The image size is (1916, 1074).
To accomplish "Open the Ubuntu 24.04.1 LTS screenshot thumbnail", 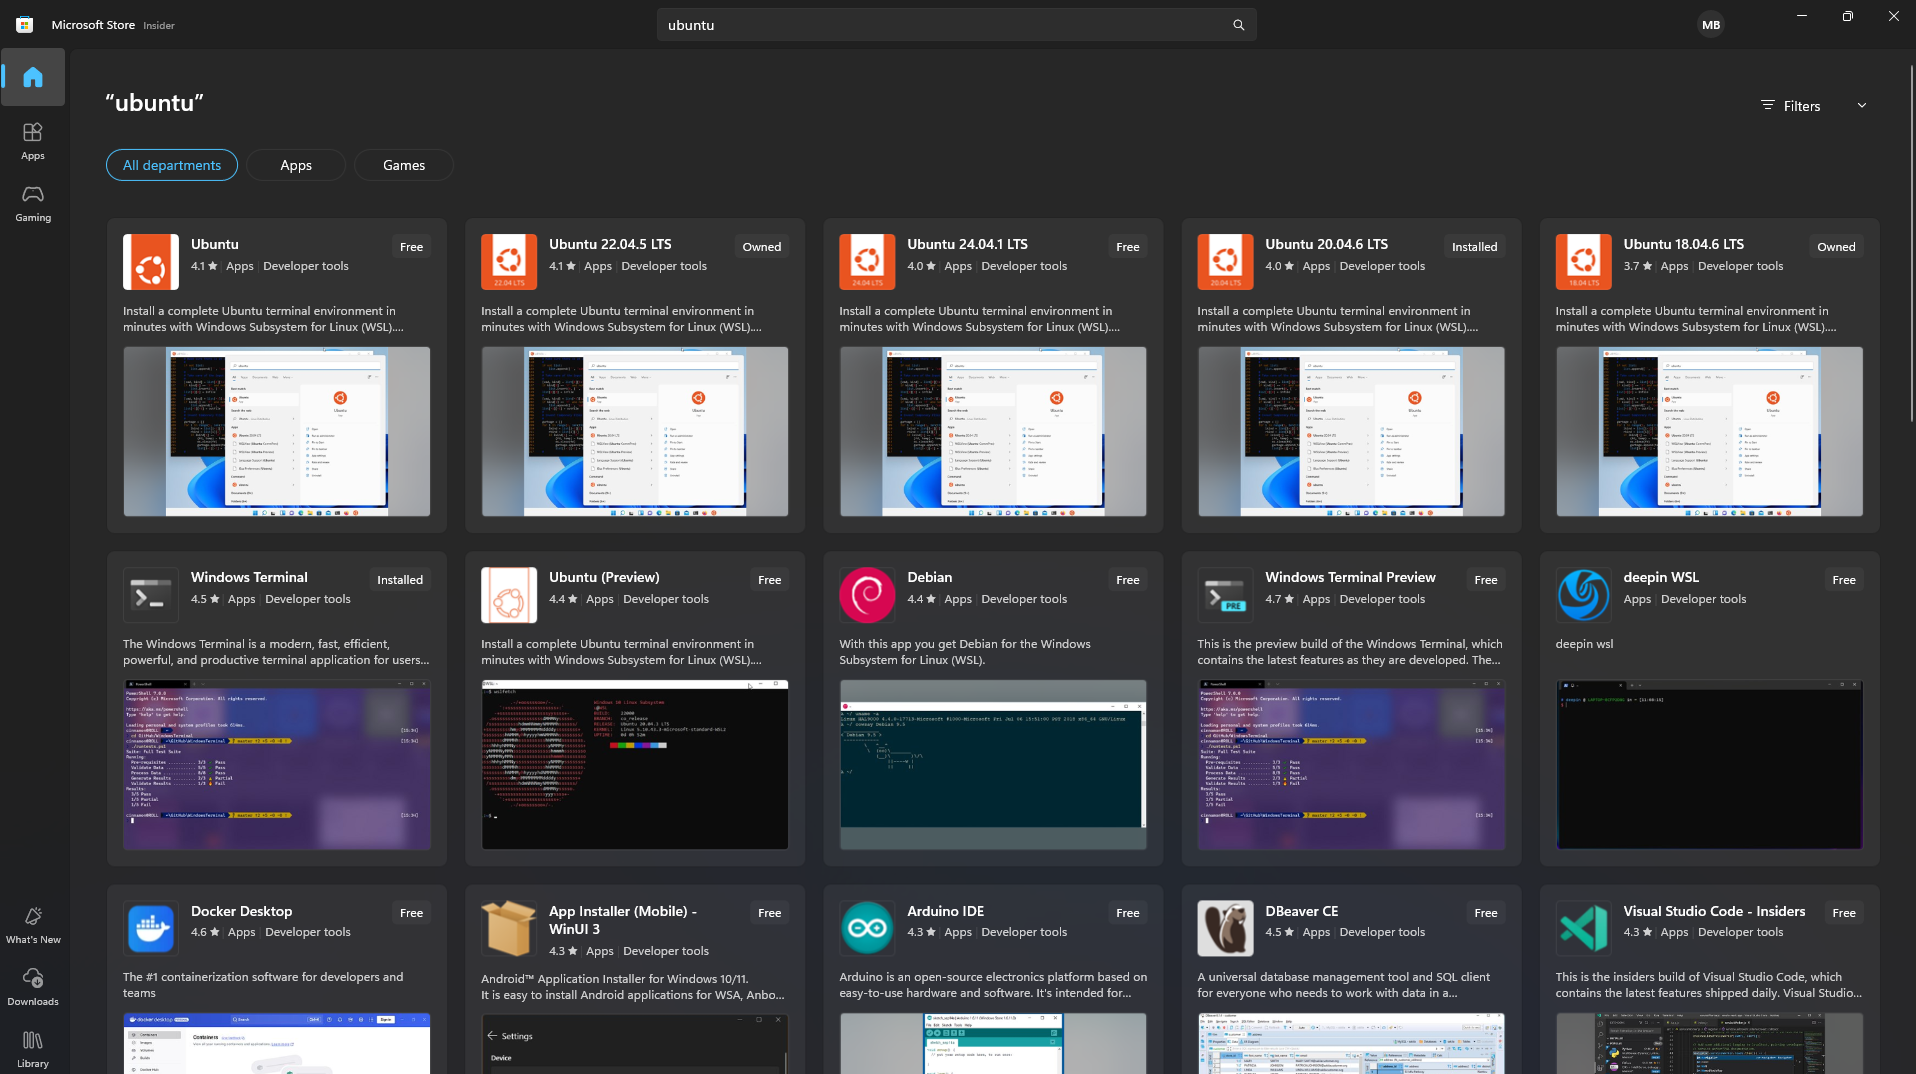I will [x=993, y=432].
